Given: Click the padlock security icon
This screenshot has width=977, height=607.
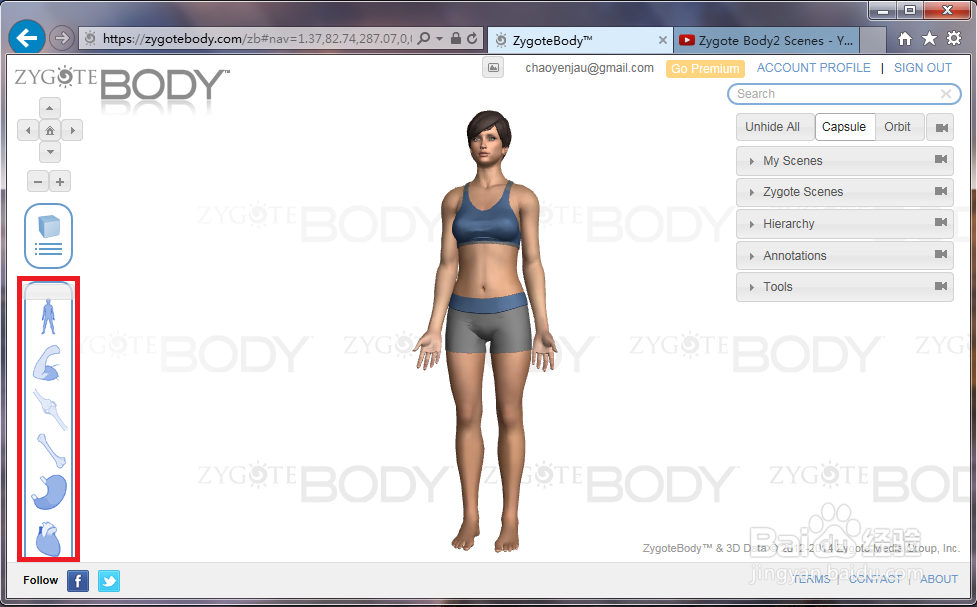Looking at the screenshot, I should (455, 39).
